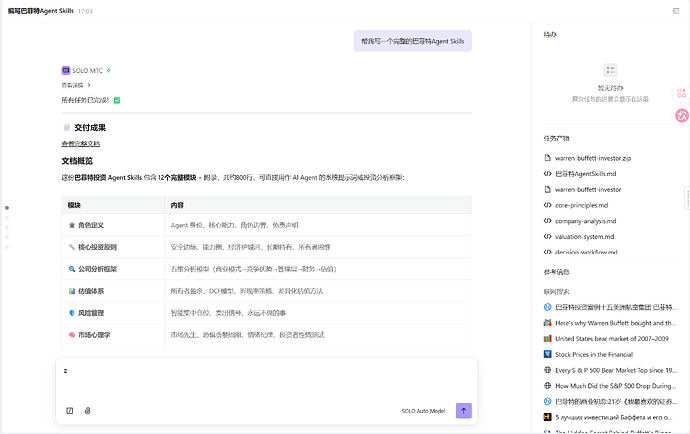Click the SOLO MTC agent avatar icon
Screen dimensions: 690x434
coord(66,70)
